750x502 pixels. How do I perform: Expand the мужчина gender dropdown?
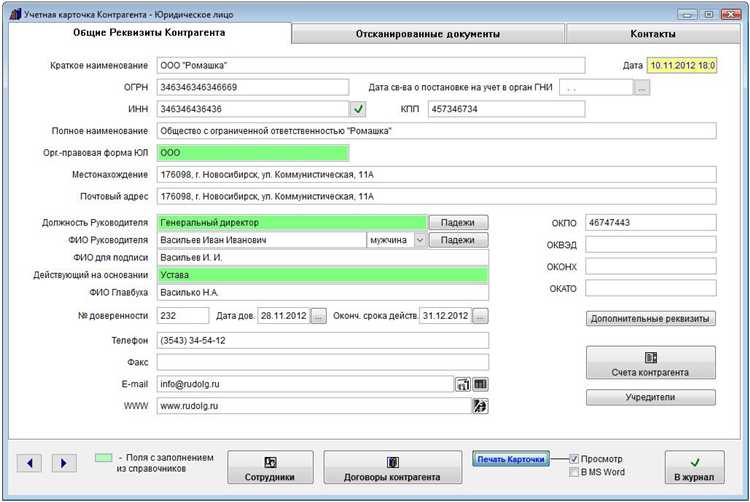click(x=419, y=240)
